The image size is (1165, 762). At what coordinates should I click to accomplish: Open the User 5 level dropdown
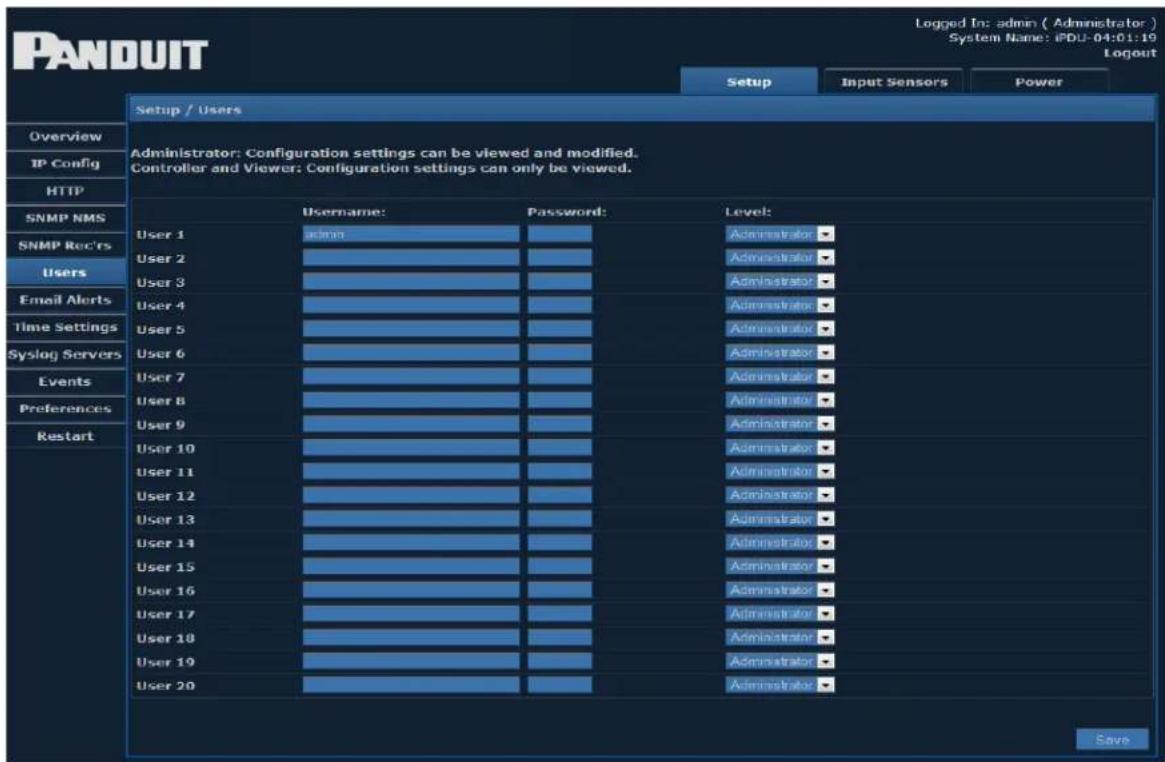780,329
